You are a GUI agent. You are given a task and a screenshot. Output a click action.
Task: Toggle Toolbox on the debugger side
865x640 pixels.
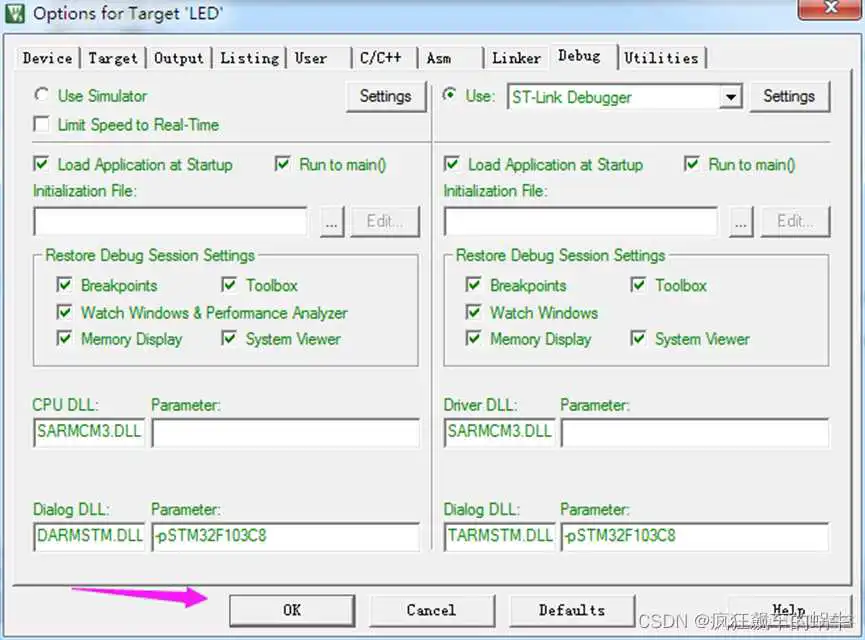(637, 285)
